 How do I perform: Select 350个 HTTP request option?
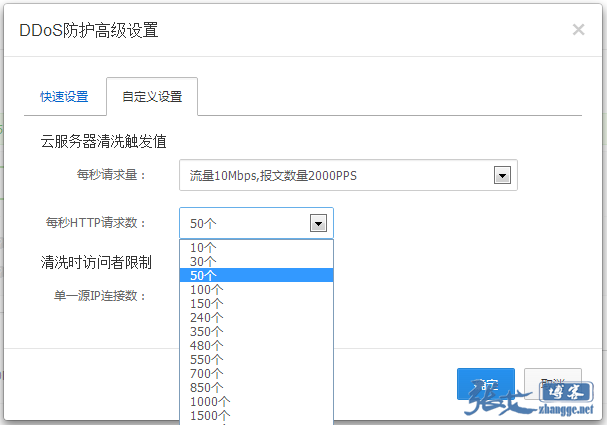pos(207,331)
